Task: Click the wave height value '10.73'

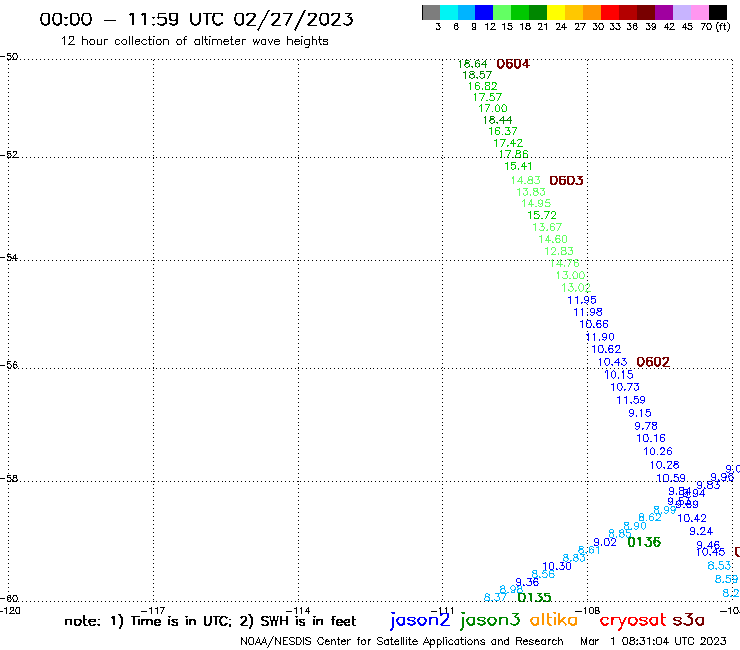Action: (625, 387)
